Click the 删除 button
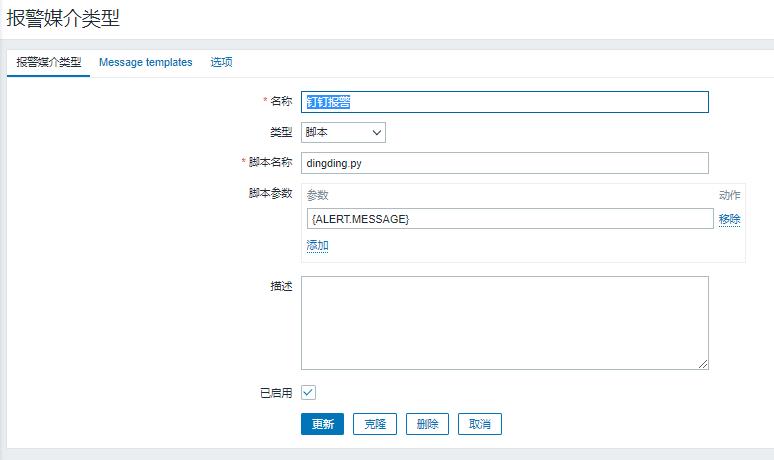774x460 pixels. [427, 424]
